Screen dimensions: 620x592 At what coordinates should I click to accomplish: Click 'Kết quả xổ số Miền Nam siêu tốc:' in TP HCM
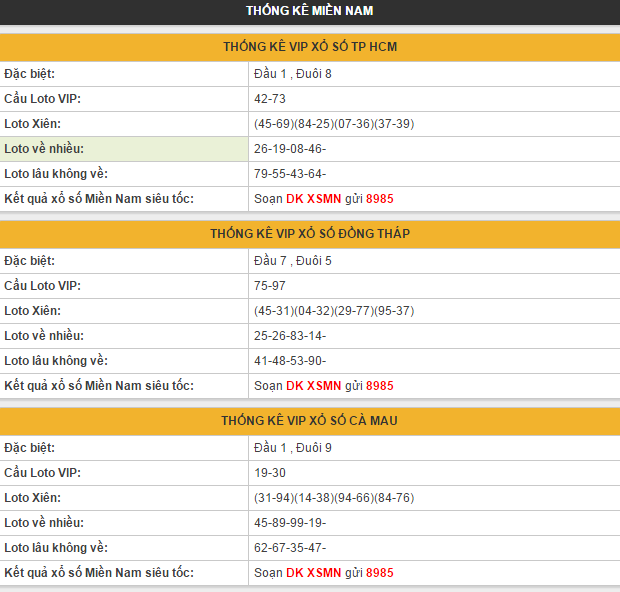[x=99, y=199]
